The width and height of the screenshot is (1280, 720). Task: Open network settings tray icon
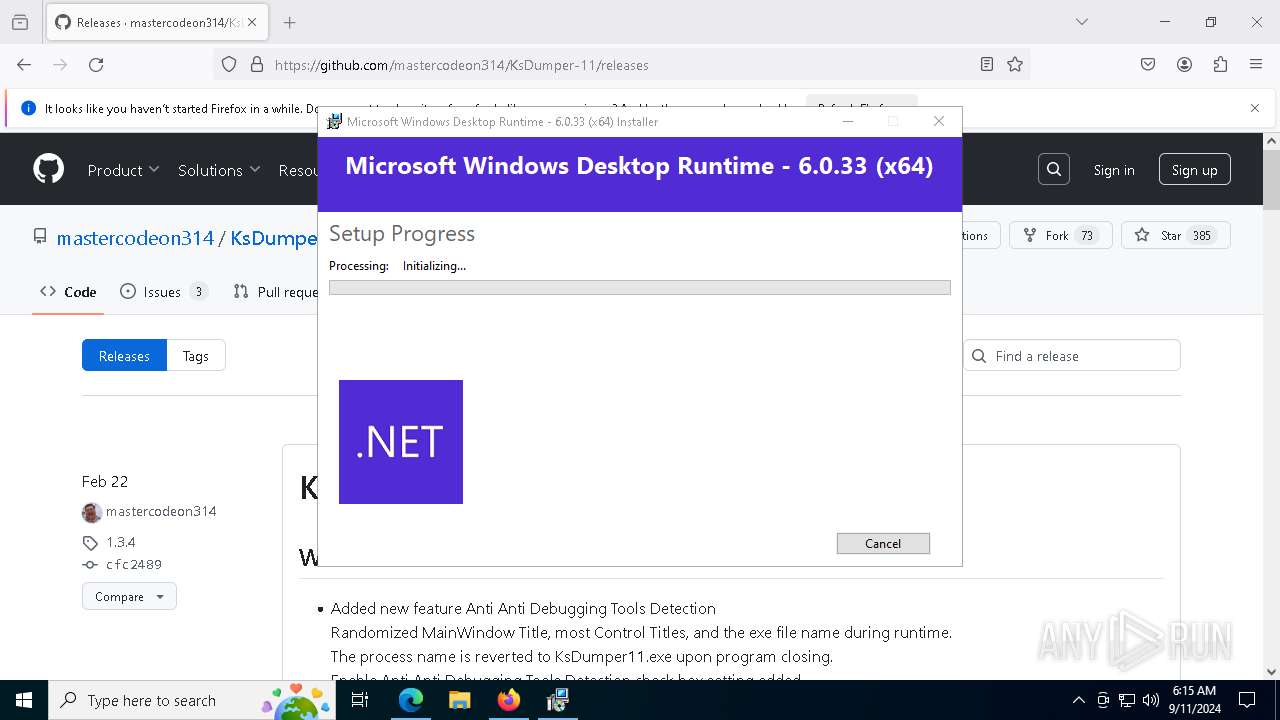tap(1127, 700)
